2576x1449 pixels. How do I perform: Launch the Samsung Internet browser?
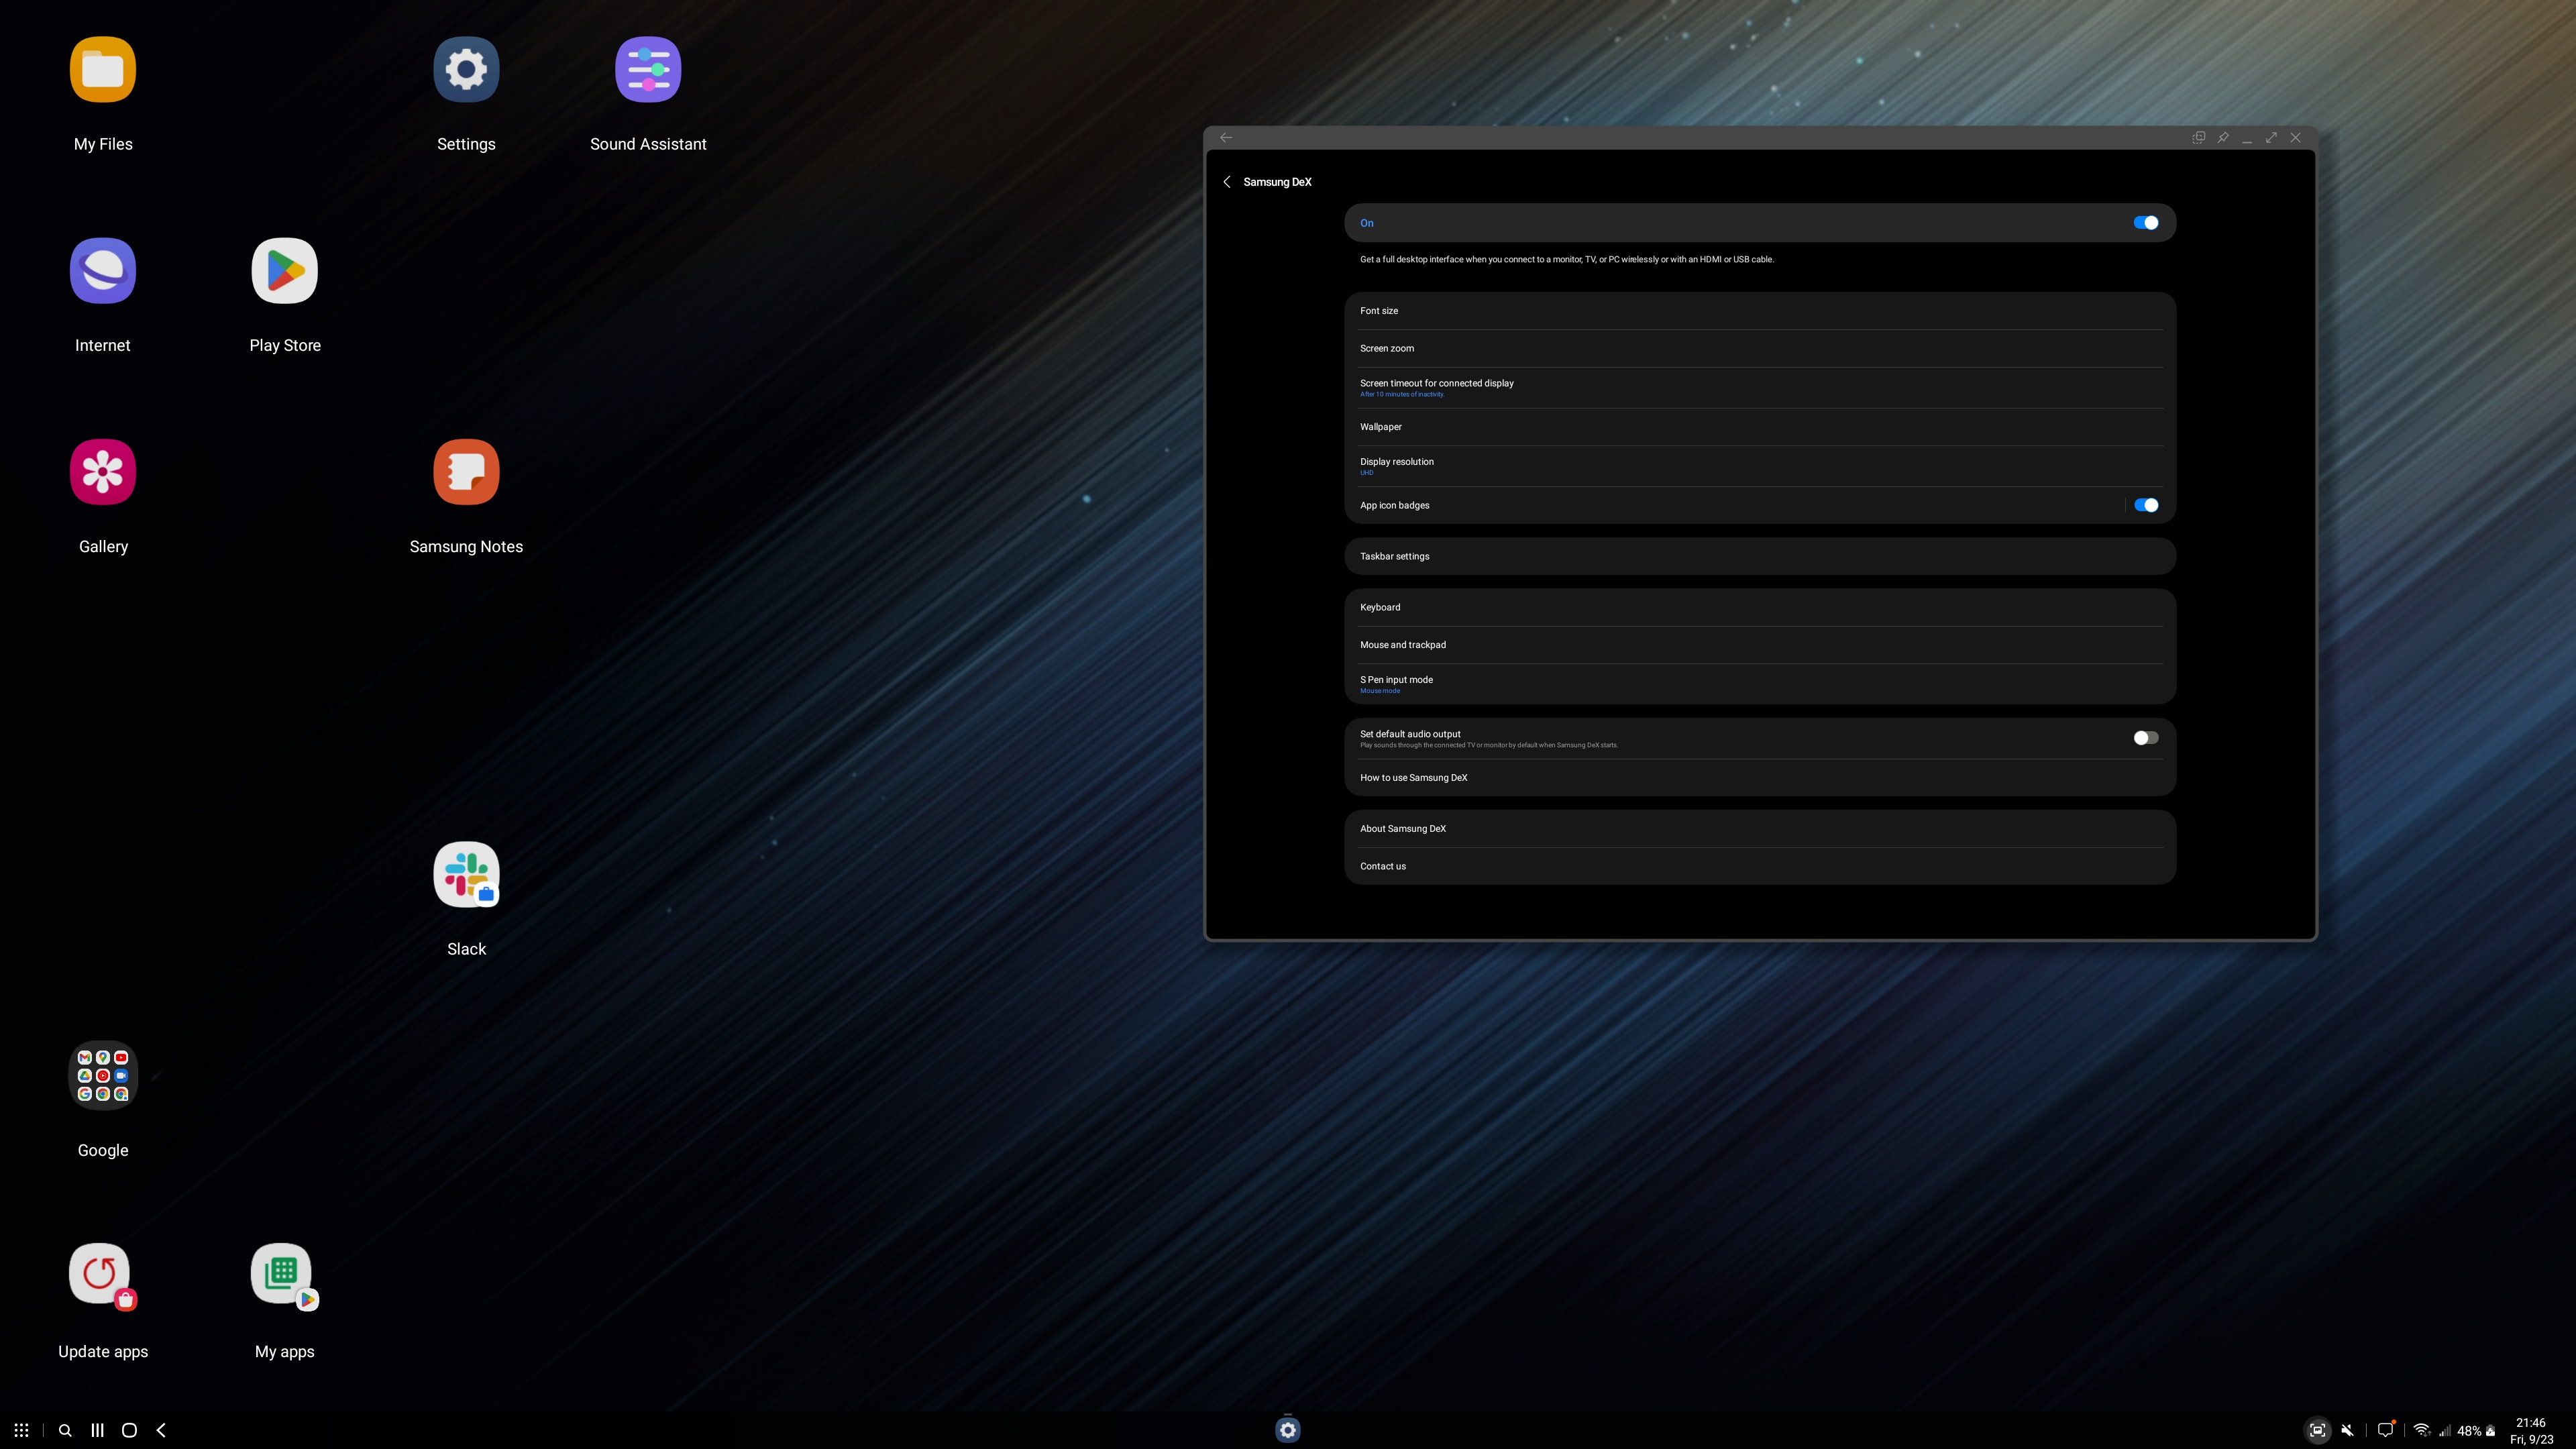103,271
